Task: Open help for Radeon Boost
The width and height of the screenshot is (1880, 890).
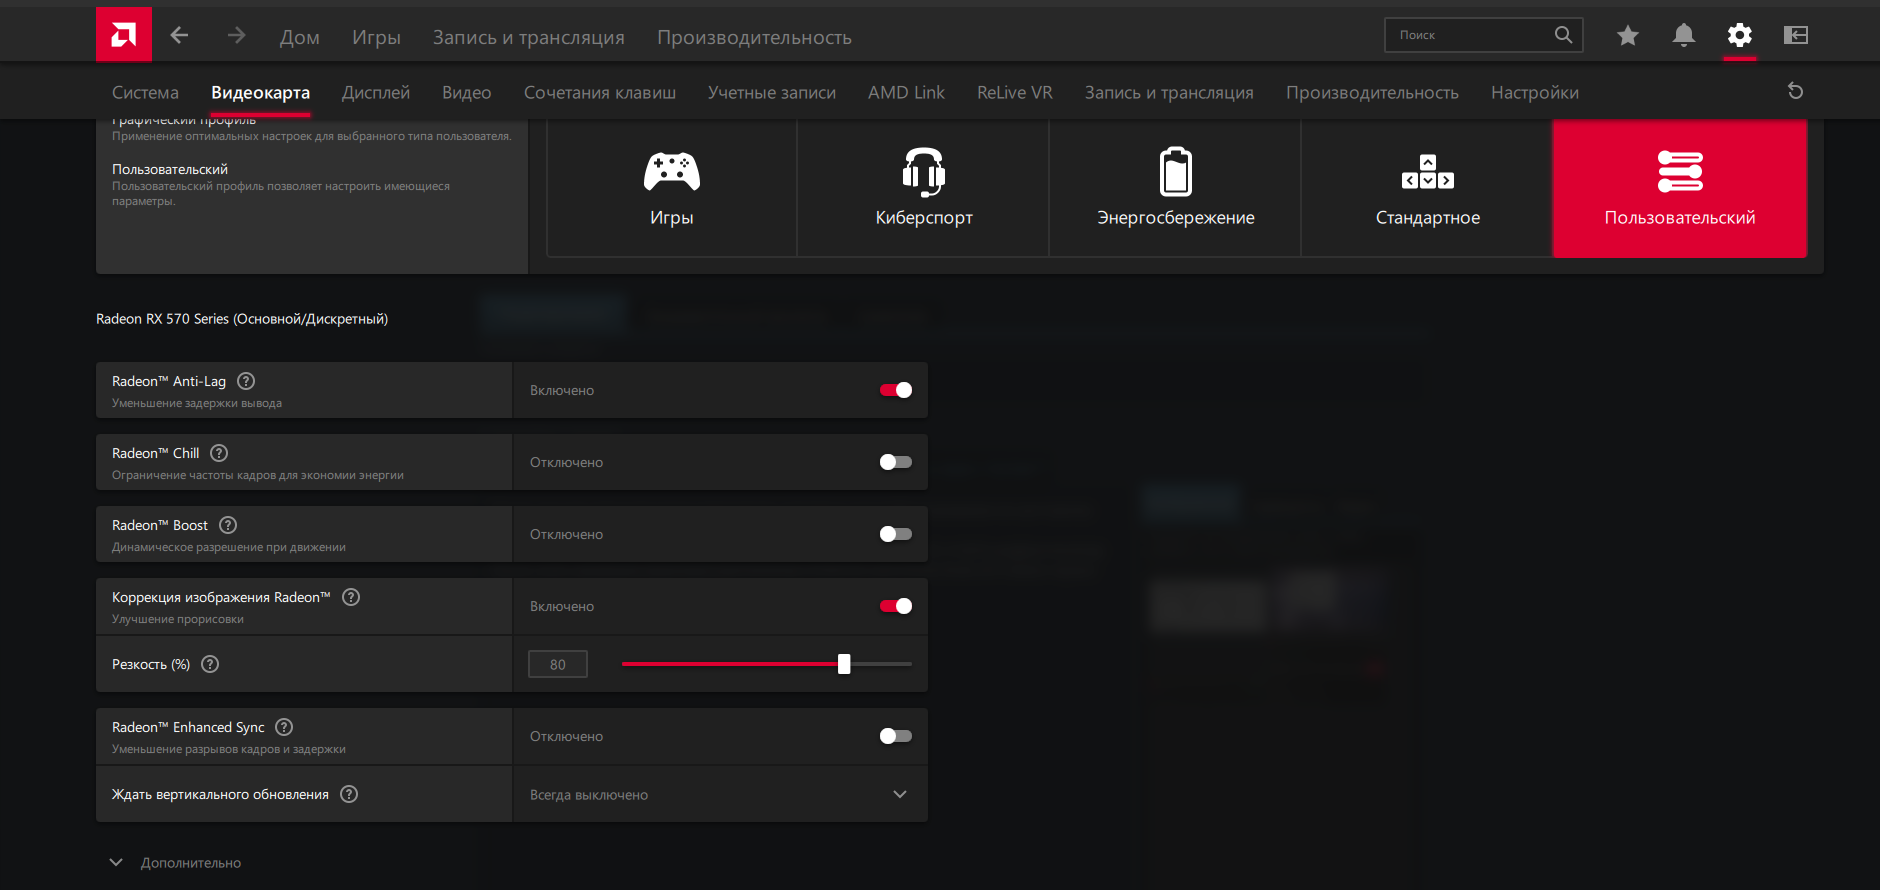Action: click(228, 525)
